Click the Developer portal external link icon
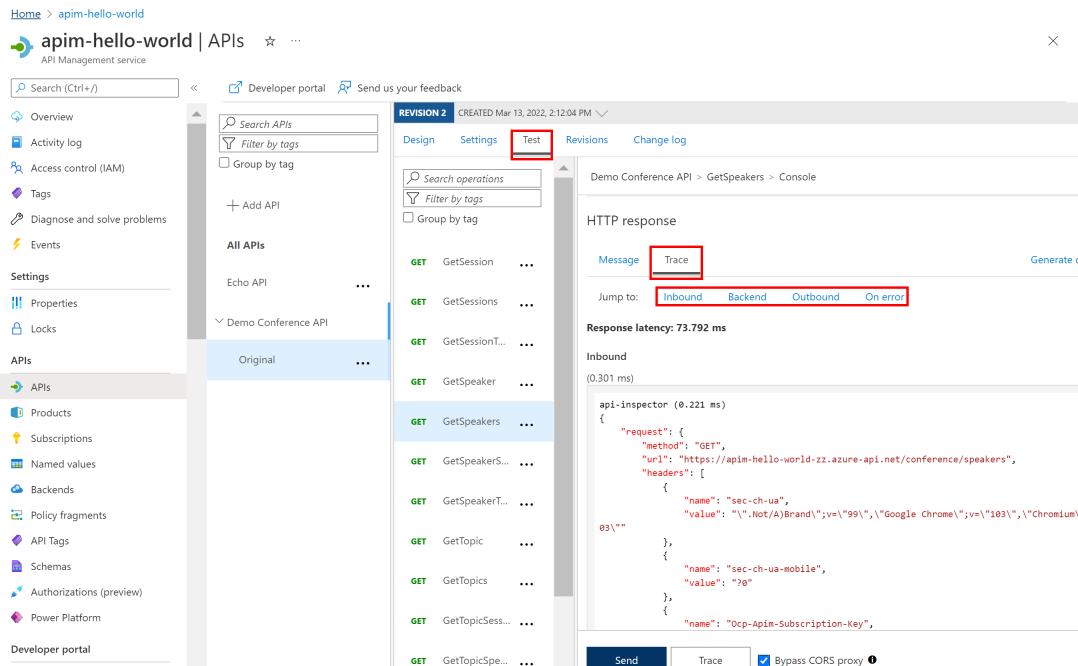1078x666 pixels. tap(235, 87)
